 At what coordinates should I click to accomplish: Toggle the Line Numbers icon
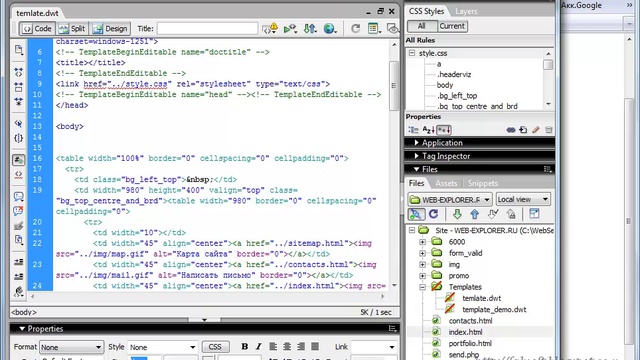[x=18, y=160]
